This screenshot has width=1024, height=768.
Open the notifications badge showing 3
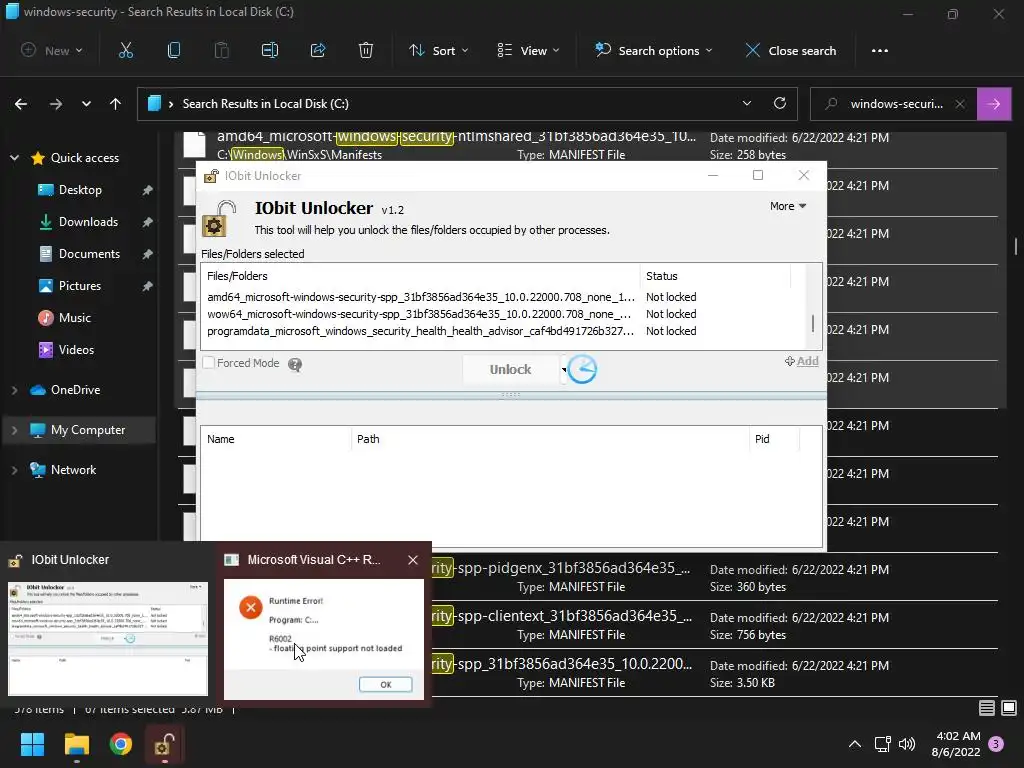[x=996, y=744]
